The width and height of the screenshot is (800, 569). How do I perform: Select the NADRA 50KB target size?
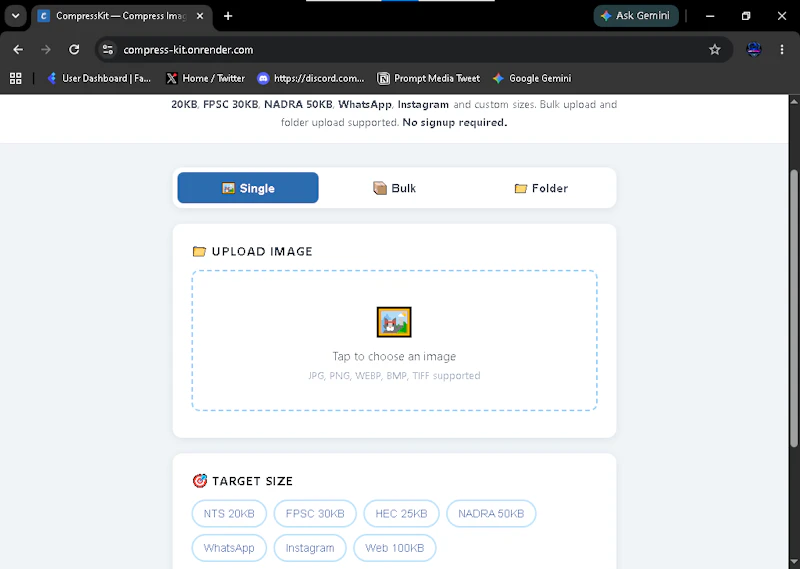pos(491,513)
